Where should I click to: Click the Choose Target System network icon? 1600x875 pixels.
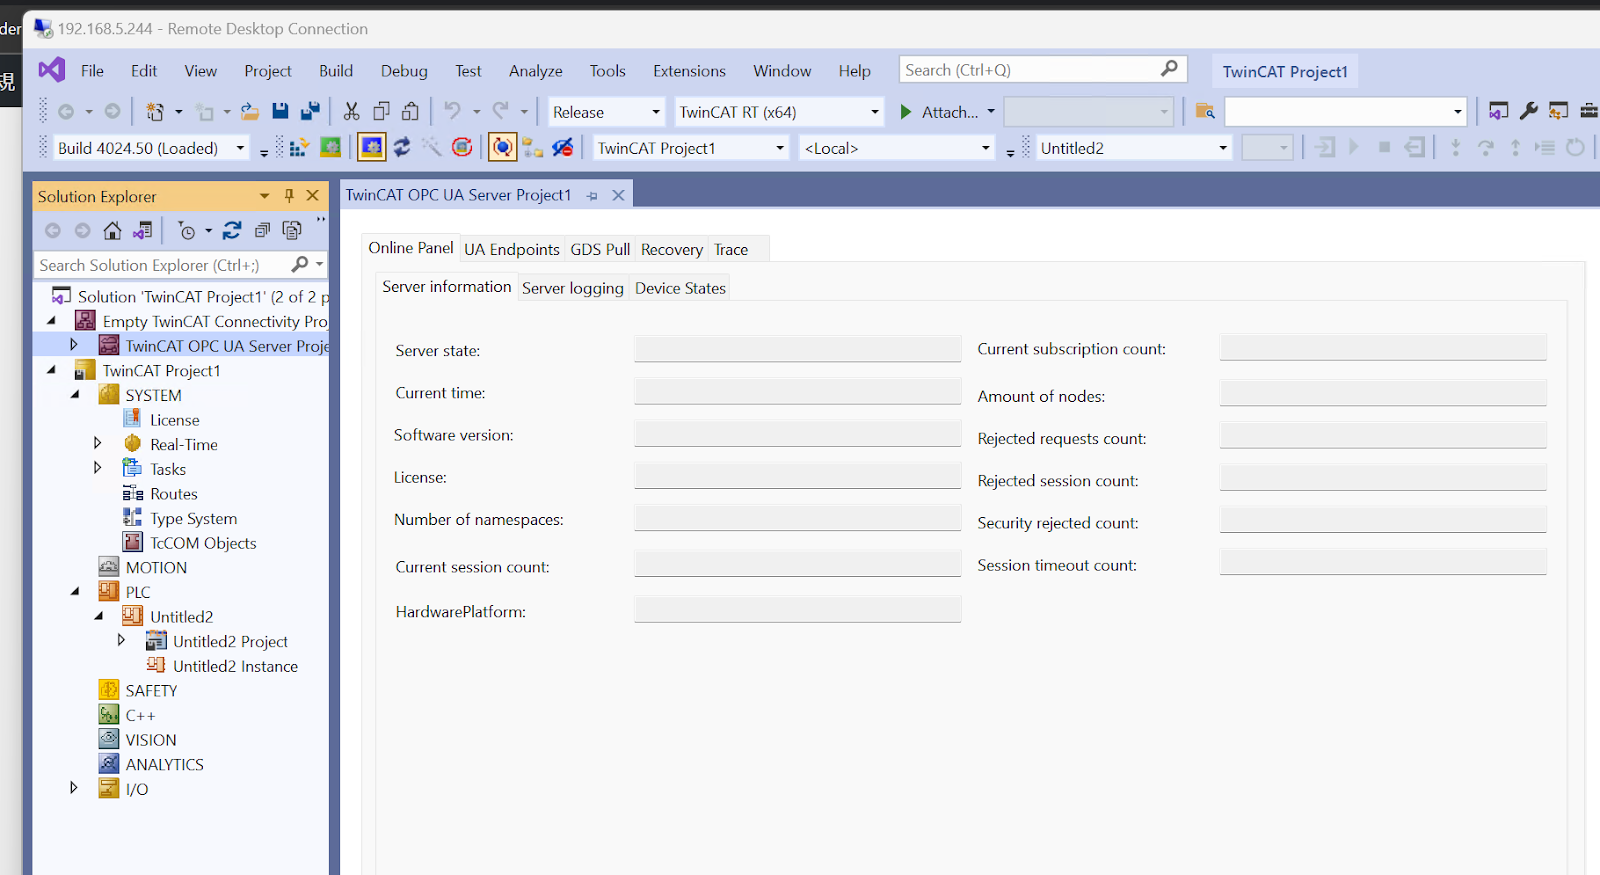(533, 148)
